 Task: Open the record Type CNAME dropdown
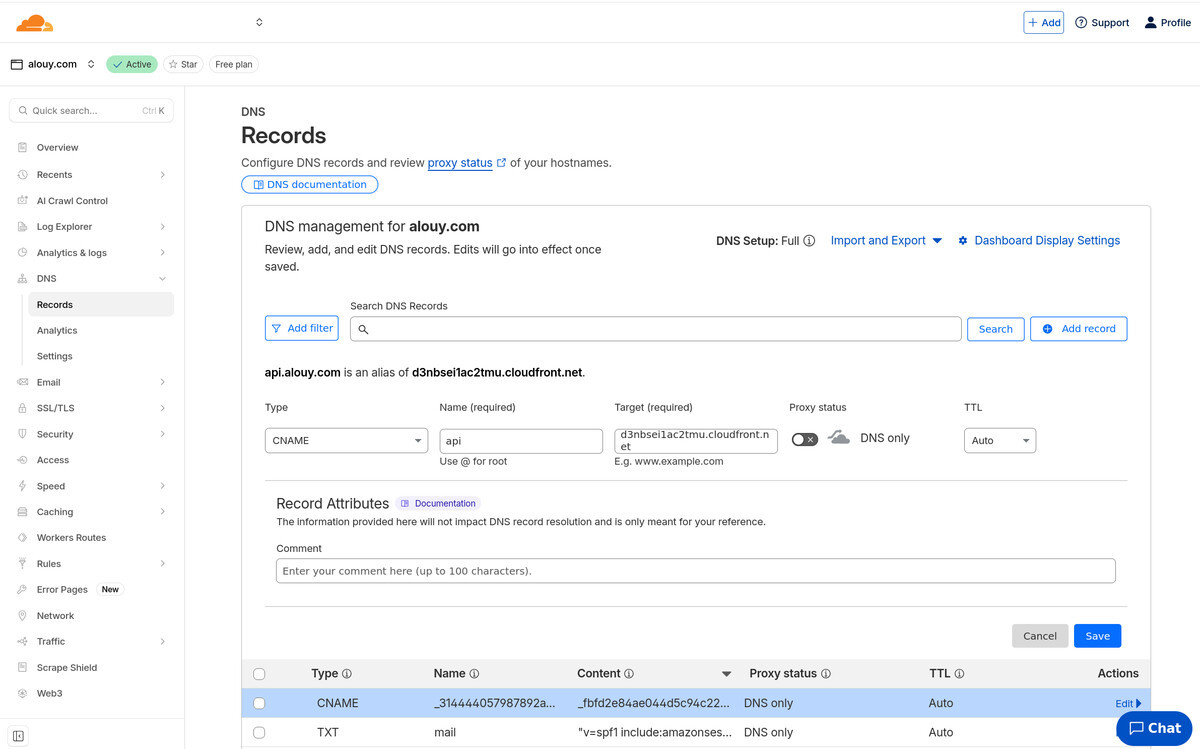346,440
